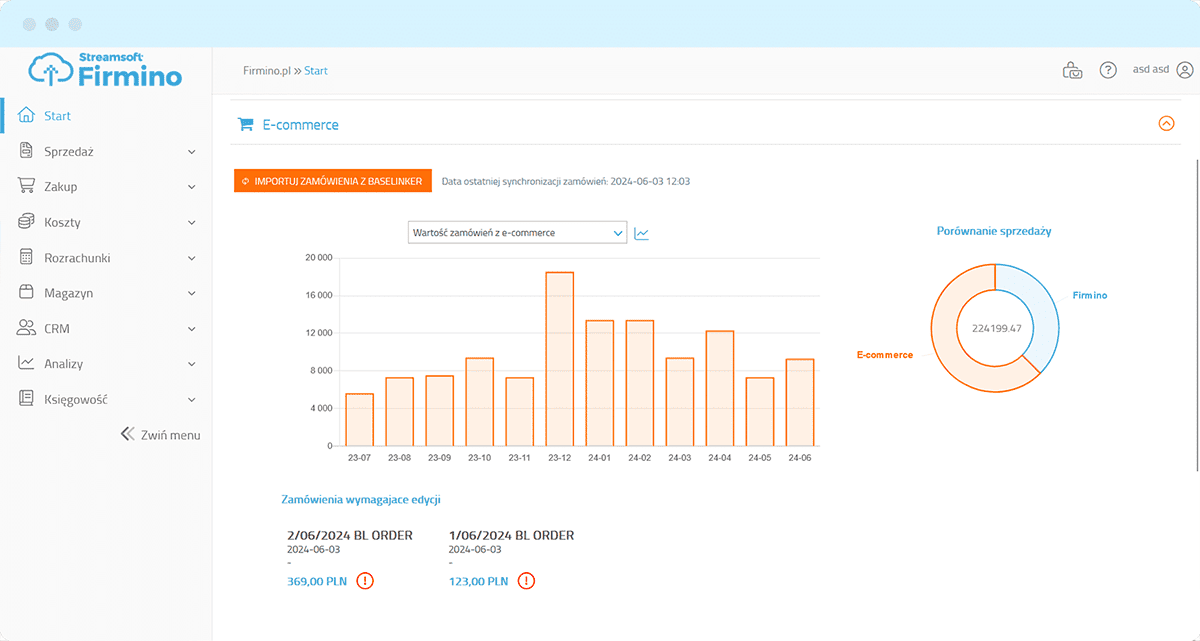Click the Porównanie sprzedaży title
Image resolution: width=1200 pixels, height=641 pixels.
click(x=994, y=231)
